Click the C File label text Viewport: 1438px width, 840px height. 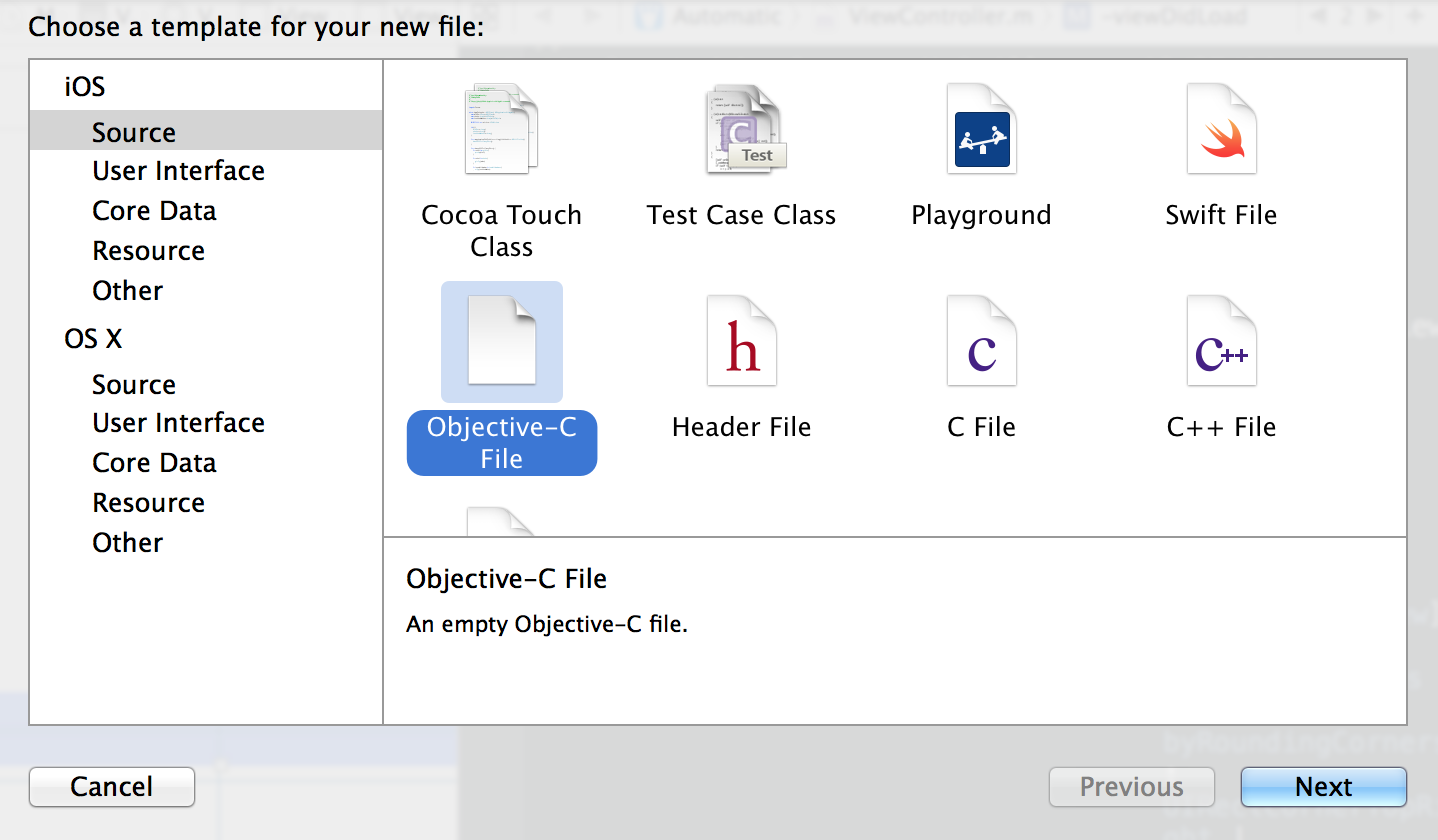tap(982, 427)
